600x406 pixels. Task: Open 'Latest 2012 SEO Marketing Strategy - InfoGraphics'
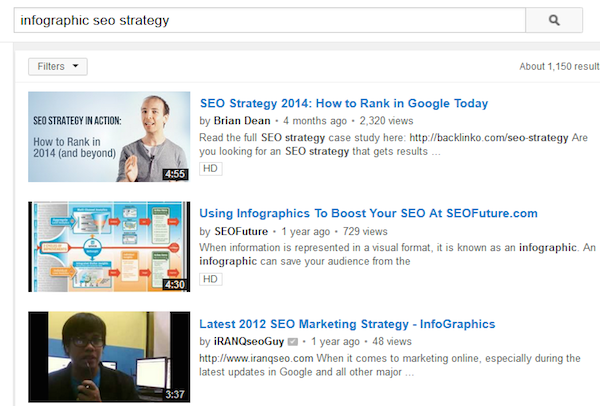click(x=347, y=324)
